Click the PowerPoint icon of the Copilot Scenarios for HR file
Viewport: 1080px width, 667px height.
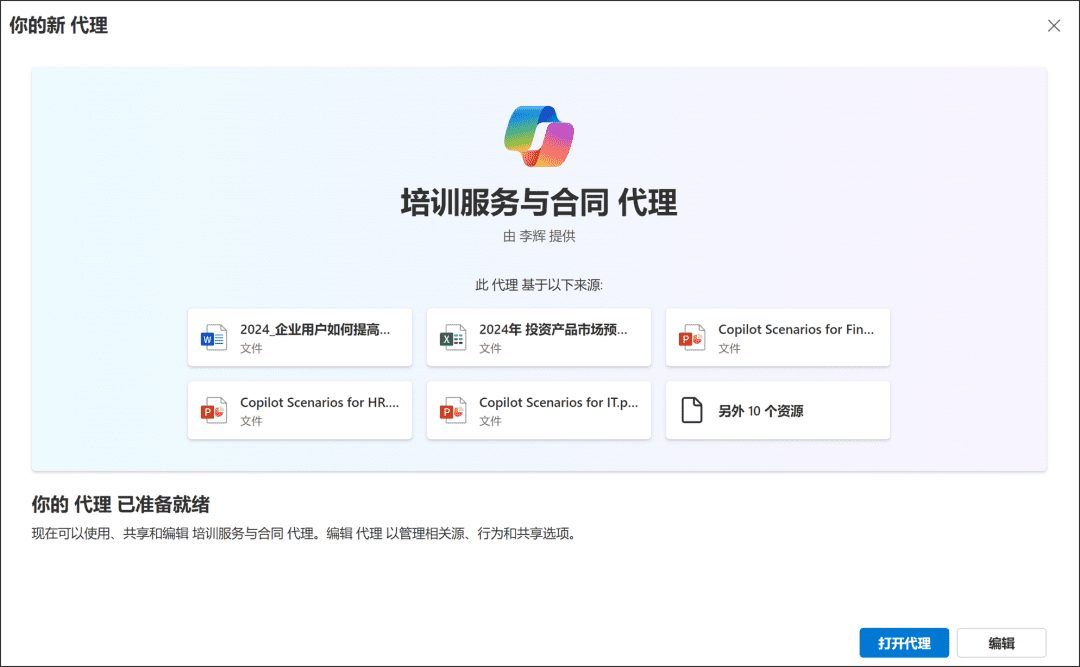point(214,411)
